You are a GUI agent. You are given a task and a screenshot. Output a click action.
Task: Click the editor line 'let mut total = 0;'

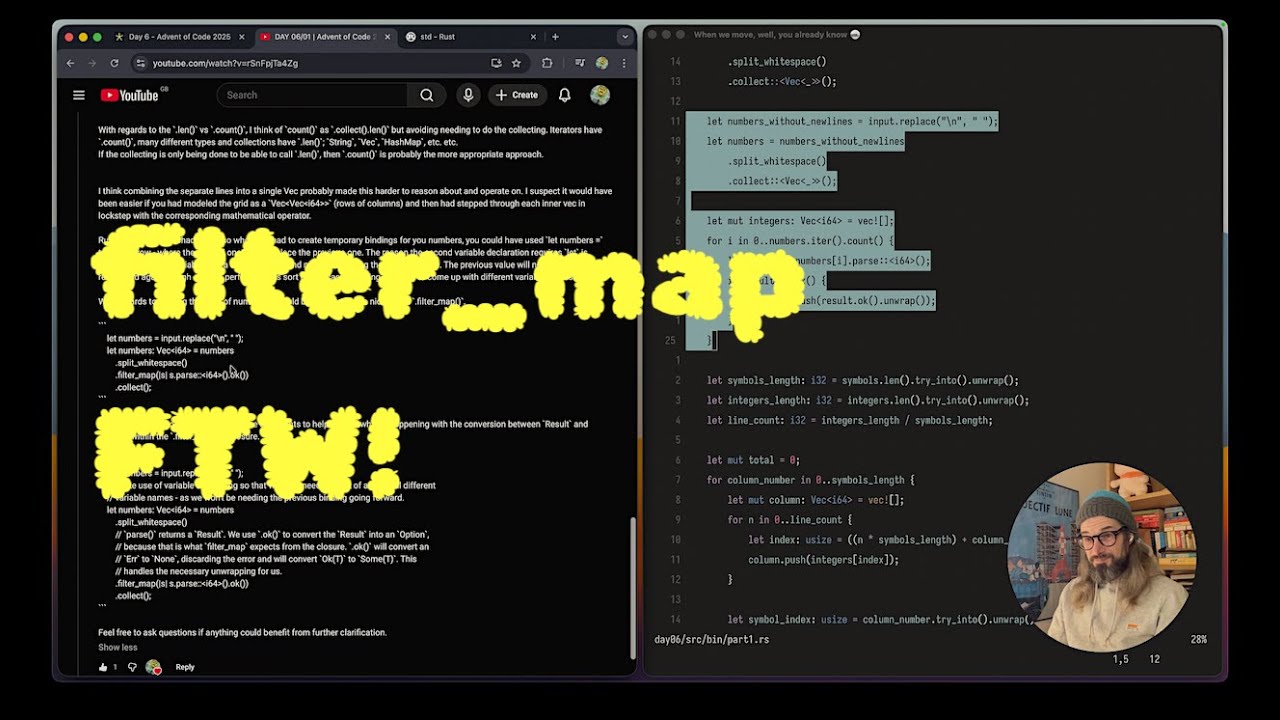click(x=753, y=460)
